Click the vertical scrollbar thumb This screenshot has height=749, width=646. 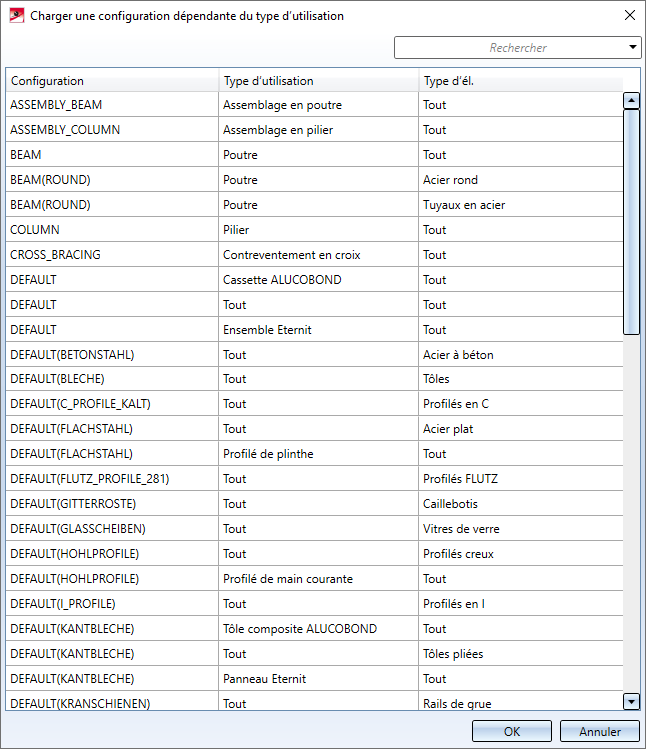631,220
